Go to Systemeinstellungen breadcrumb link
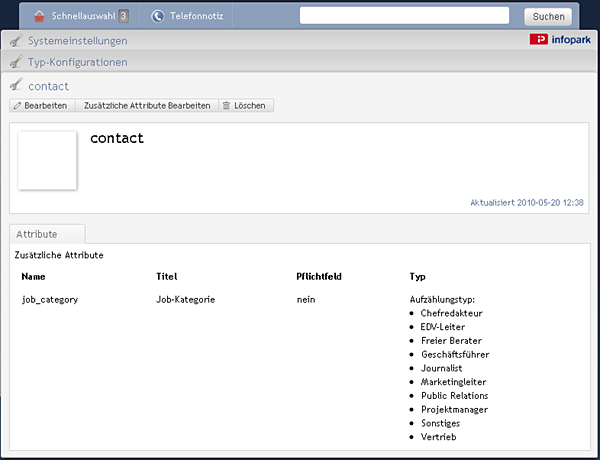The image size is (600, 460). tap(78, 41)
